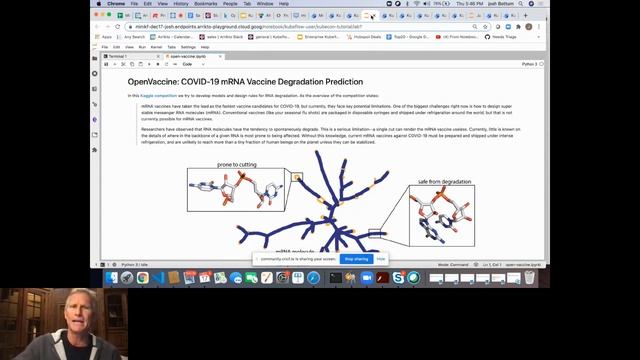Click the kernel status circle indicator
The image size is (640, 360).
point(541,64)
